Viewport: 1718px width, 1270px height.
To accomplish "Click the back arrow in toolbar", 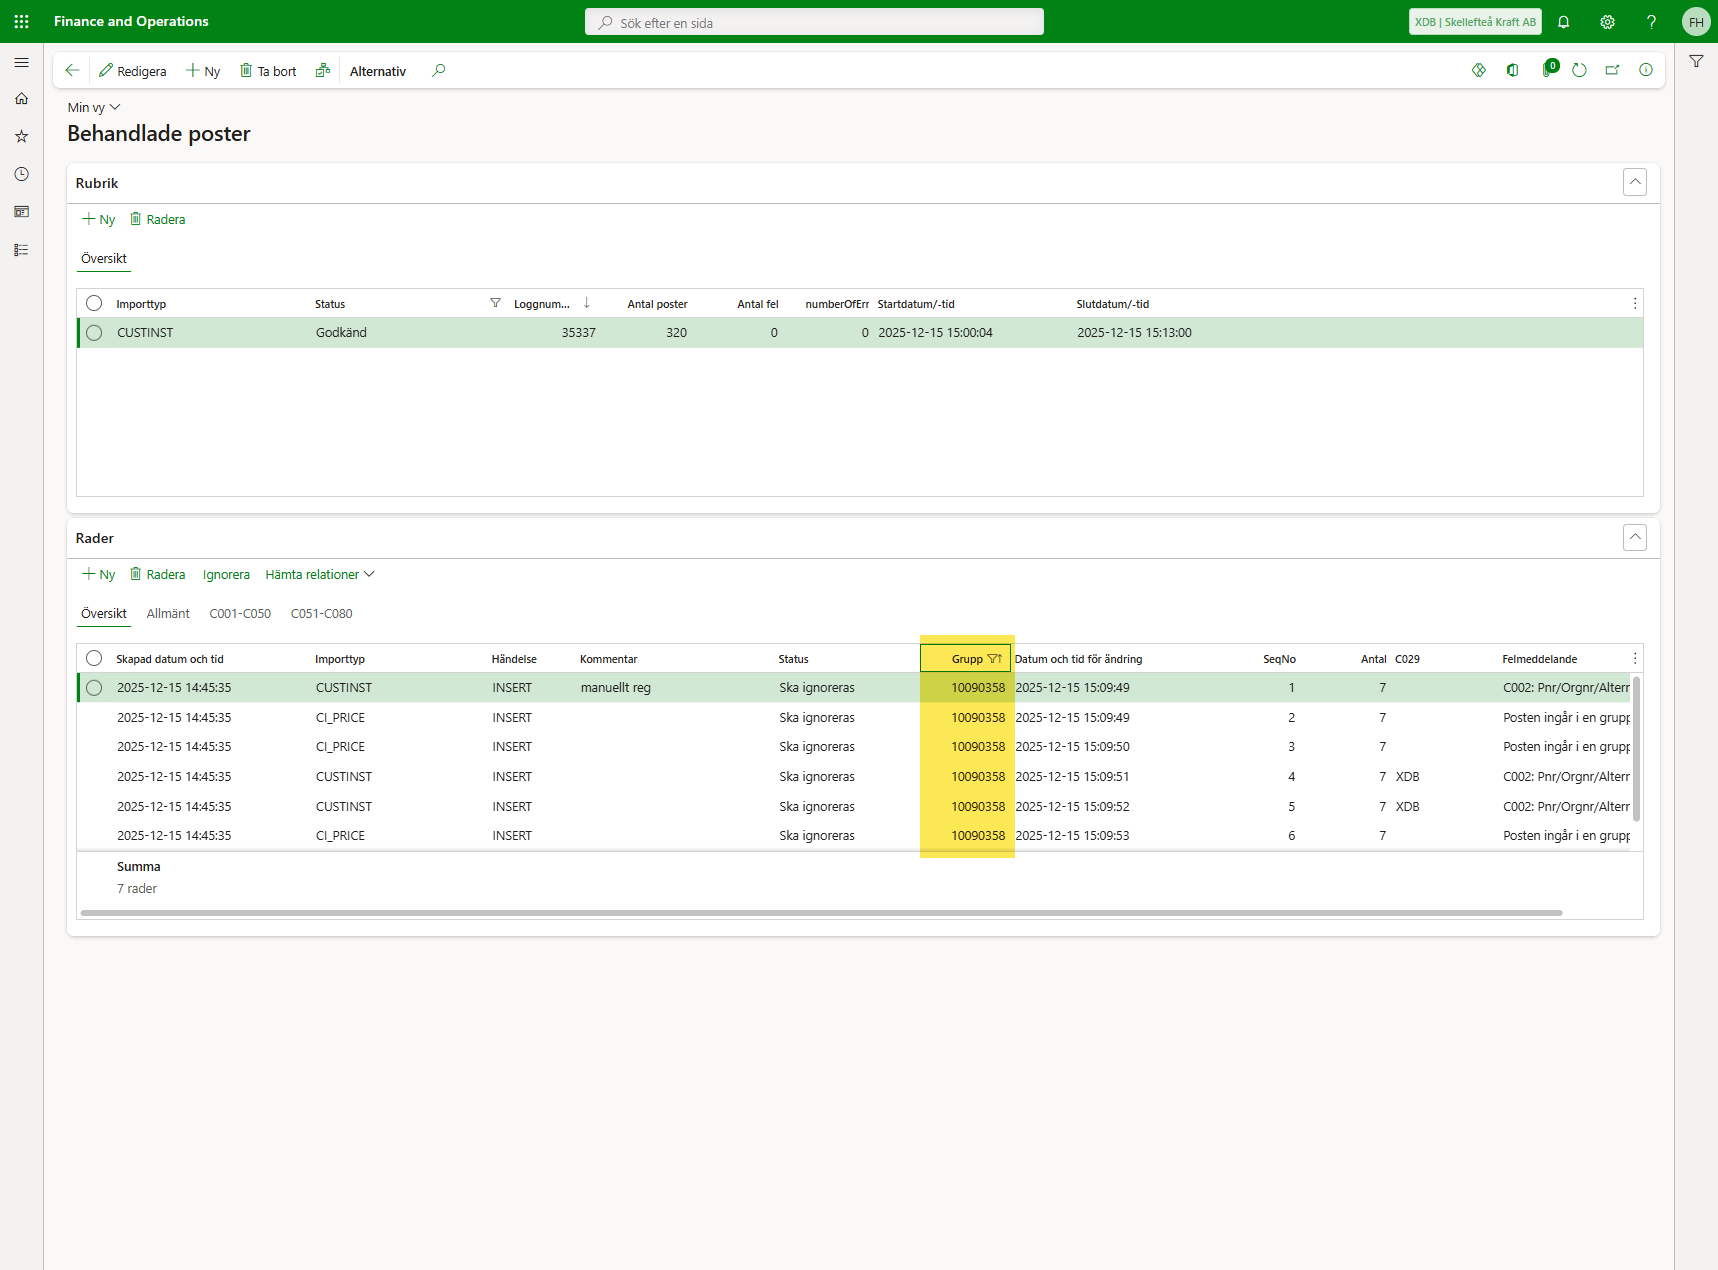I will (x=72, y=71).
